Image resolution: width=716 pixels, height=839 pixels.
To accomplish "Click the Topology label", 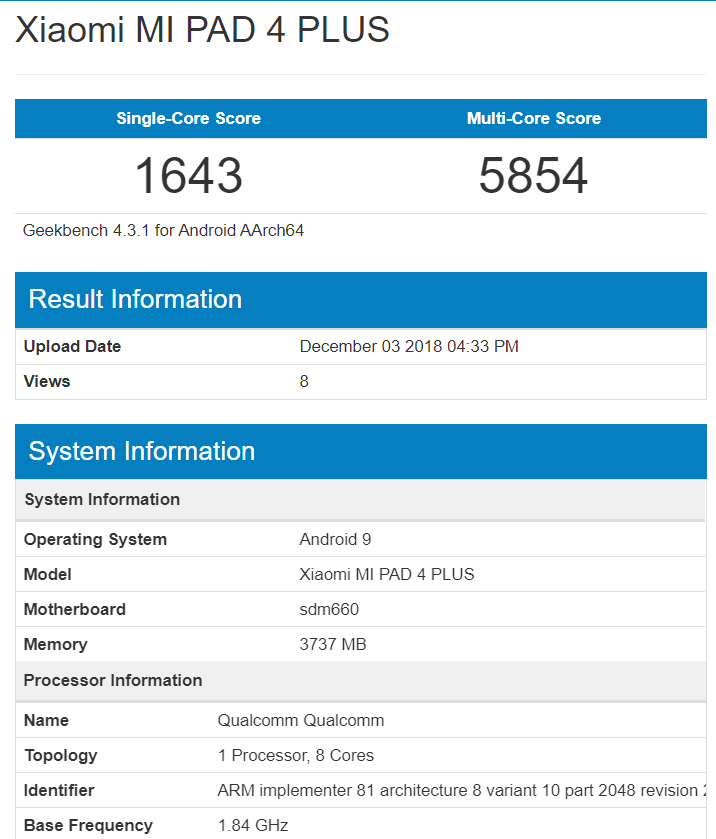I will pos(61,756).
